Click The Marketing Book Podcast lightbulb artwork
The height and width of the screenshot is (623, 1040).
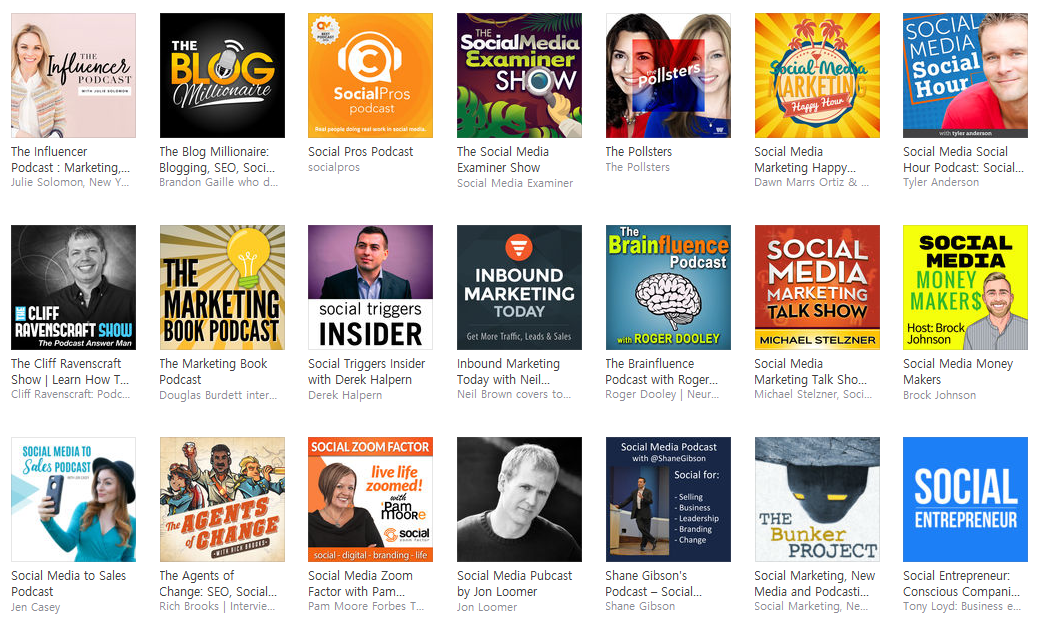point(222,287)
